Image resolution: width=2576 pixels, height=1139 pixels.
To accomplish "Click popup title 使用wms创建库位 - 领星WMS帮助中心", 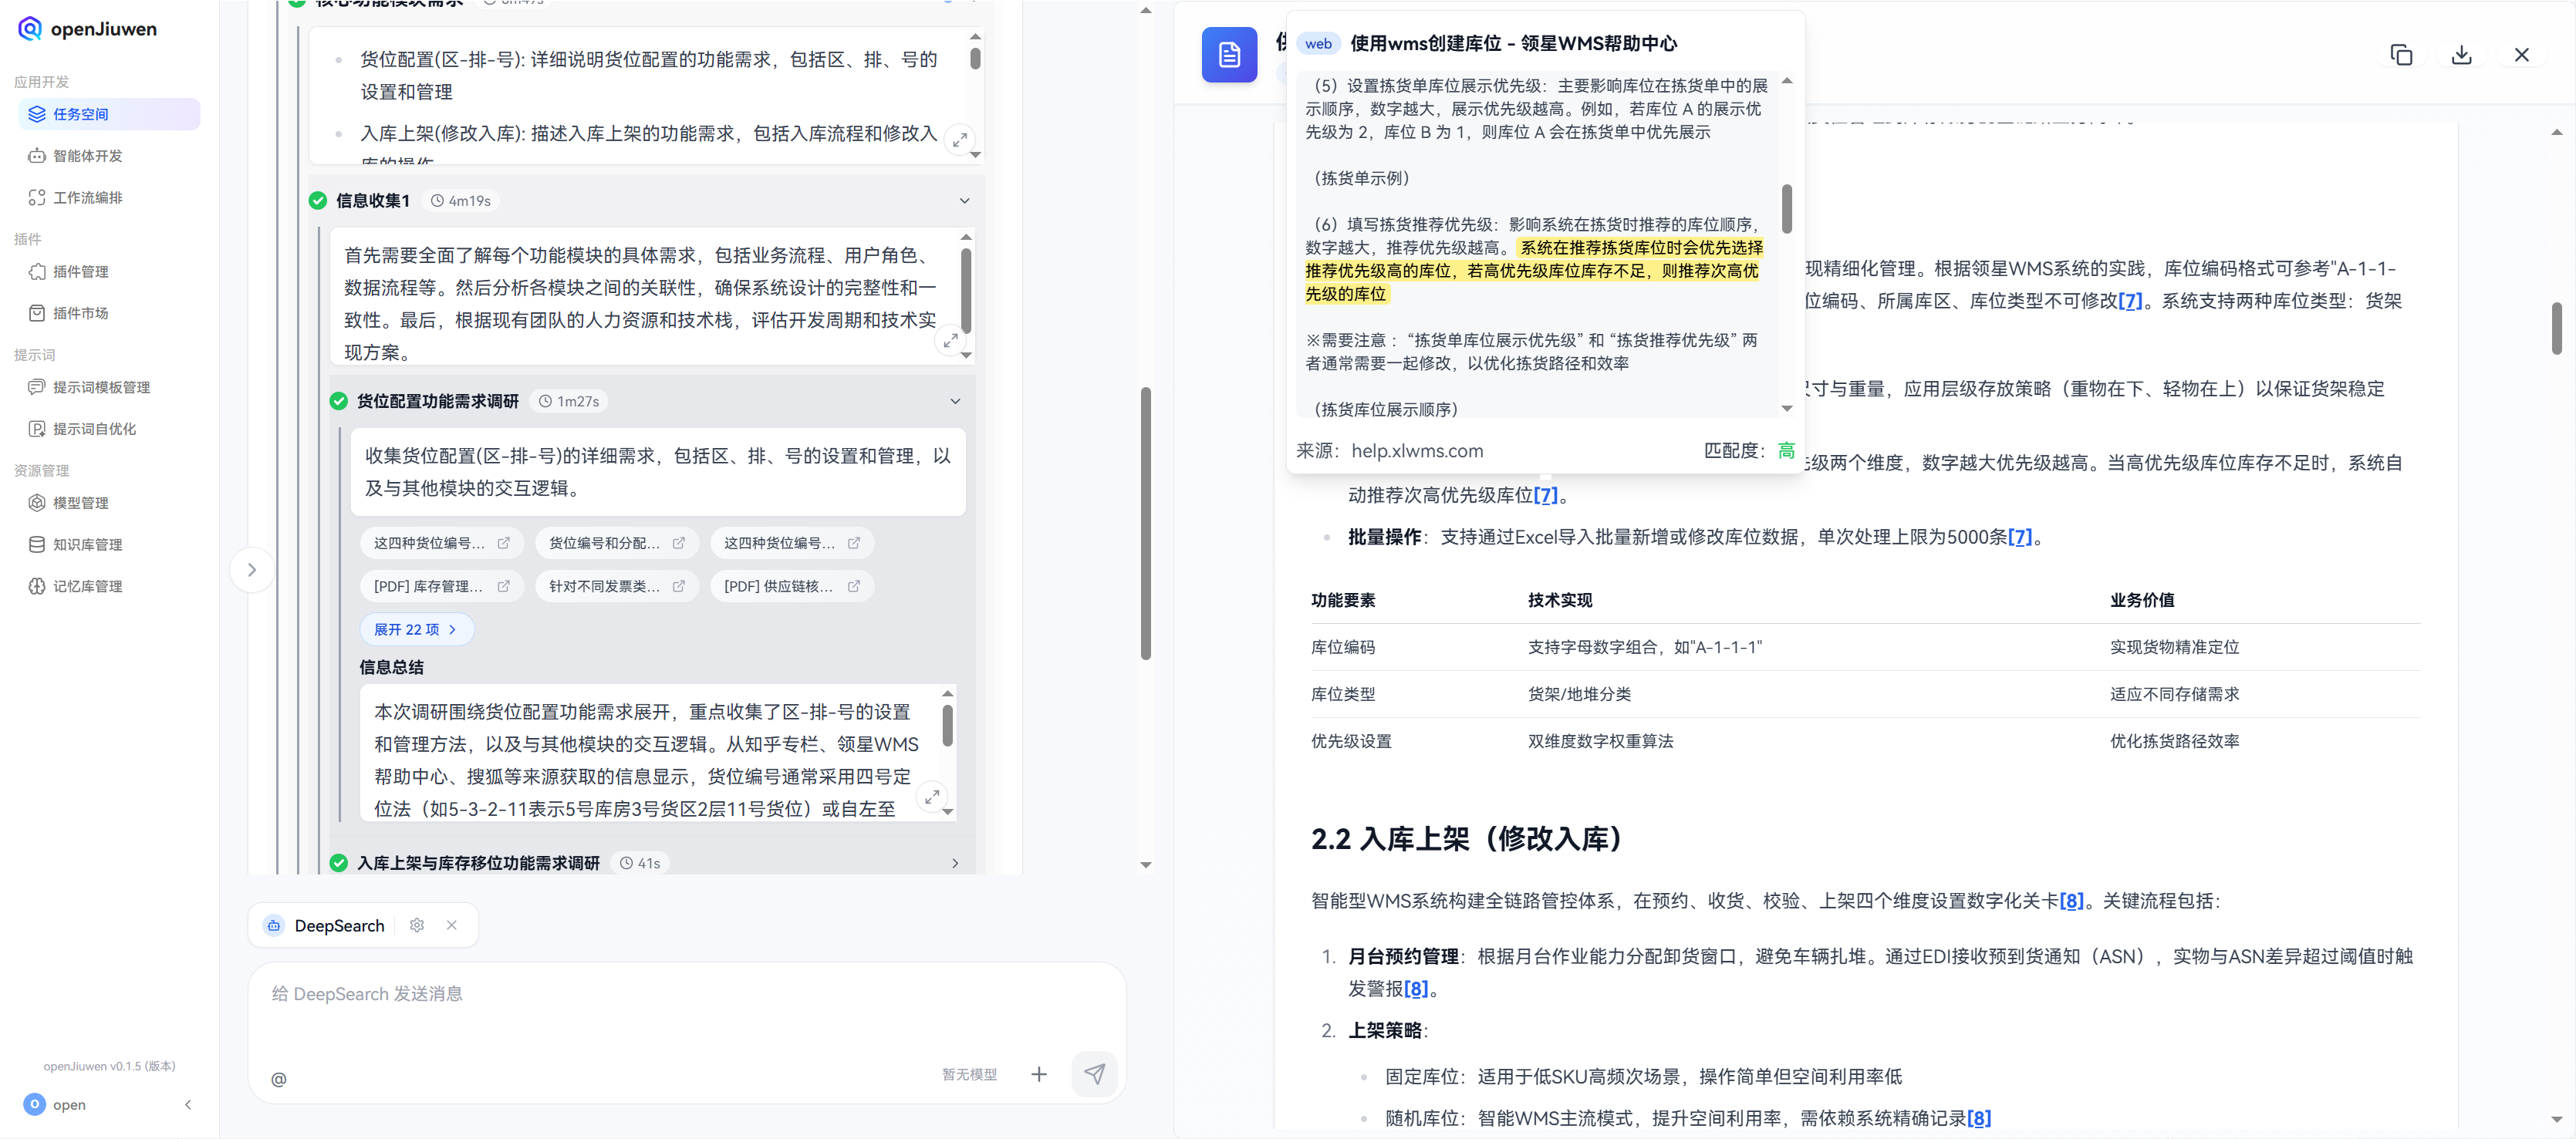I will (x=1513, y=43).
